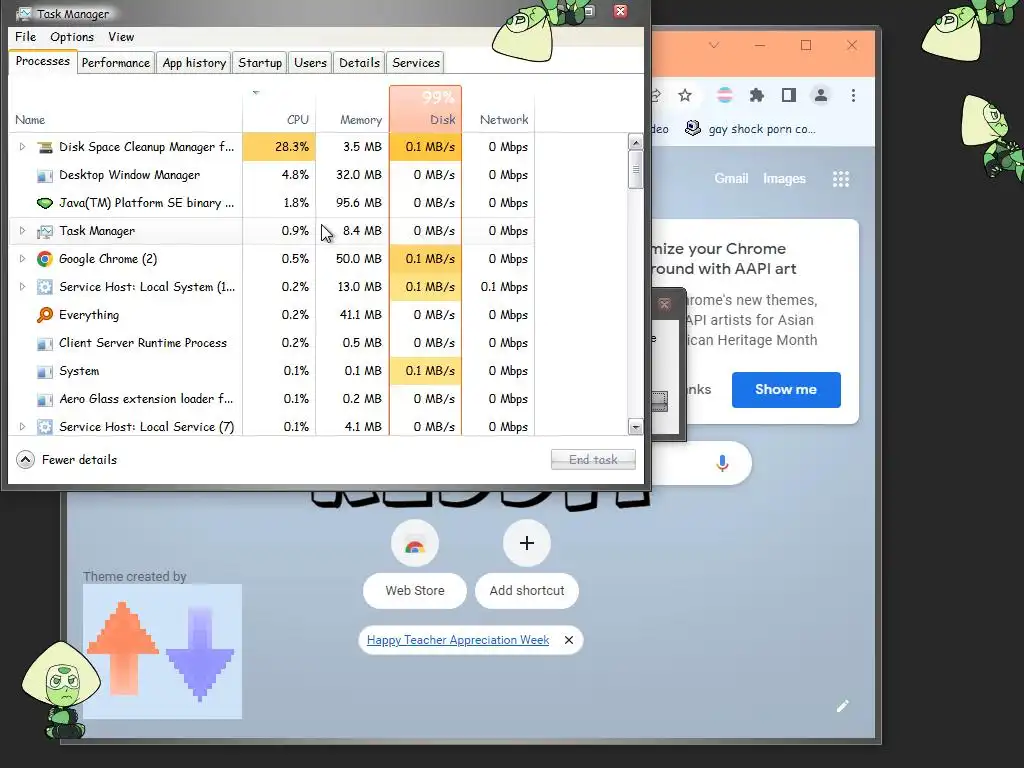
Task: Sort processes by the CPU column header
Action: pos(279,108)
